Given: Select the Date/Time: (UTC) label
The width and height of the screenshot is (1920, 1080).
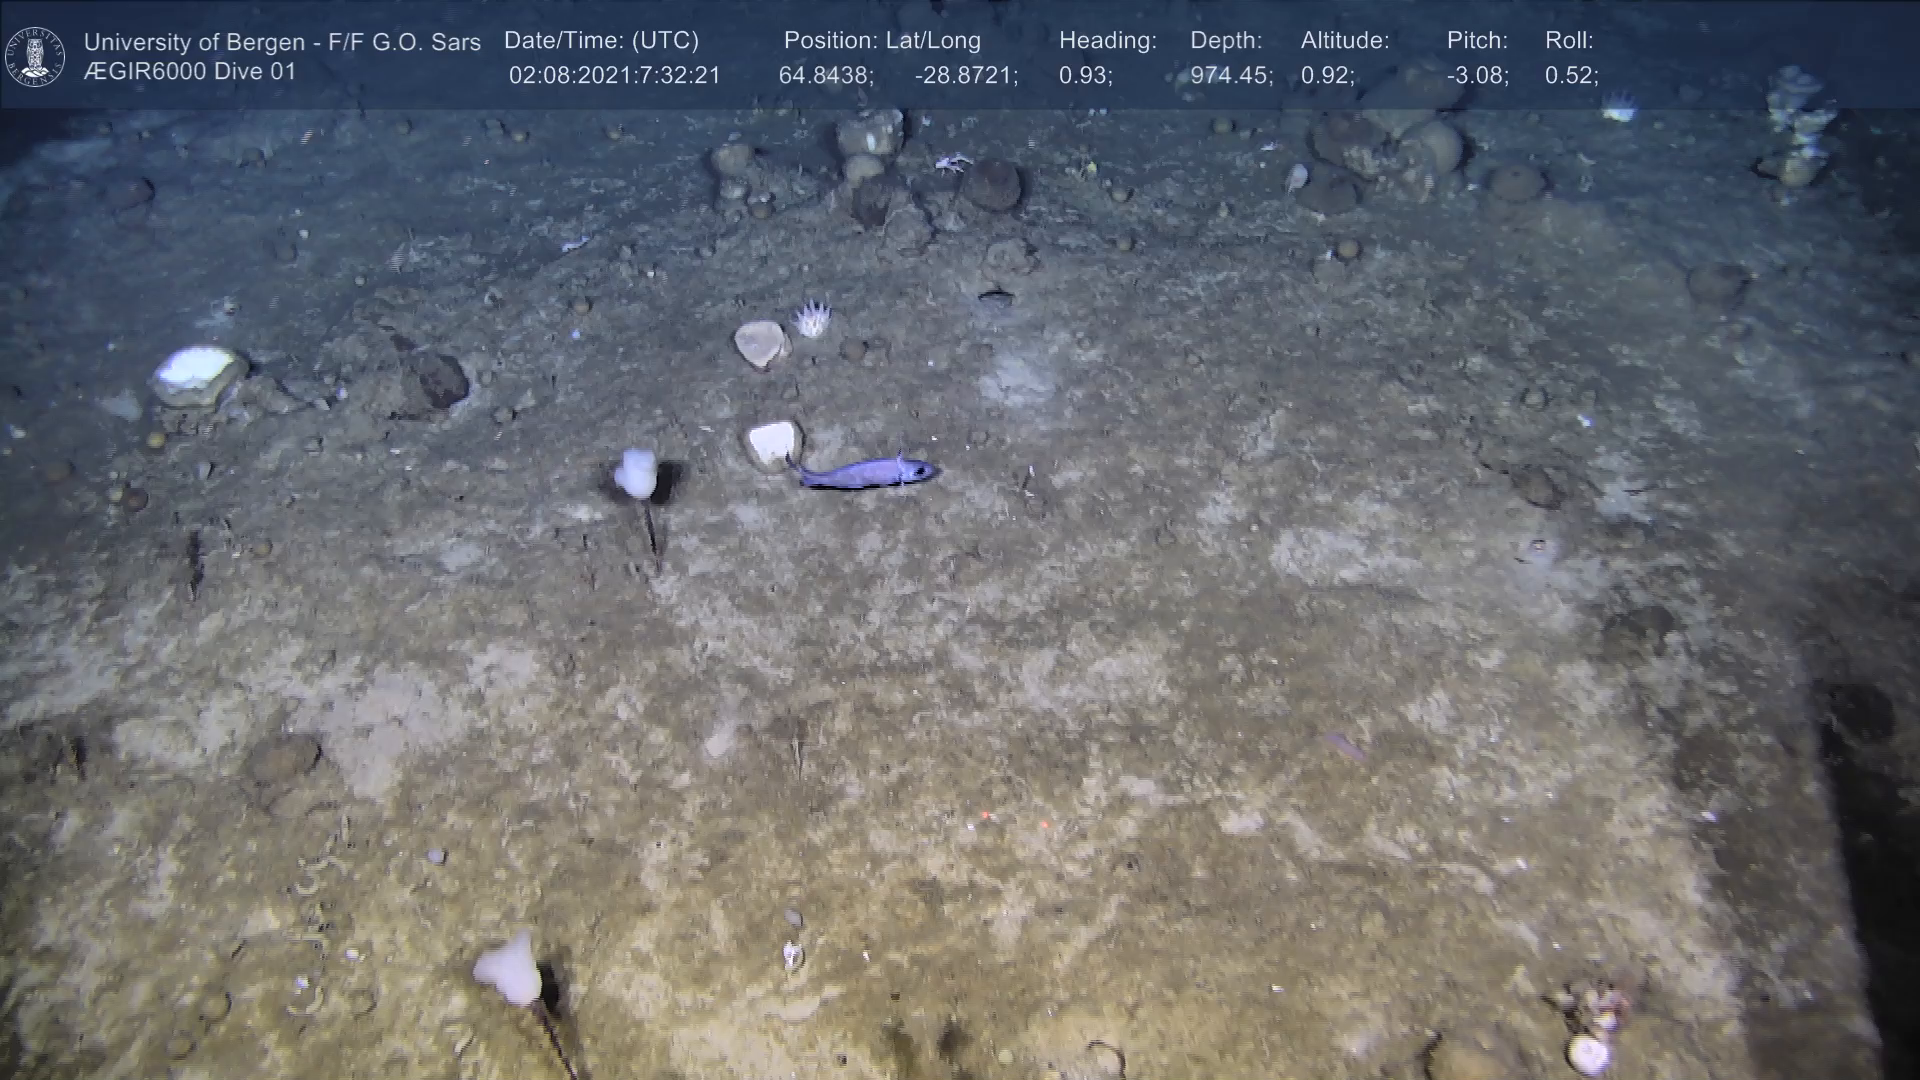Looking at the screenshot, I should click(x=601, y=41).
